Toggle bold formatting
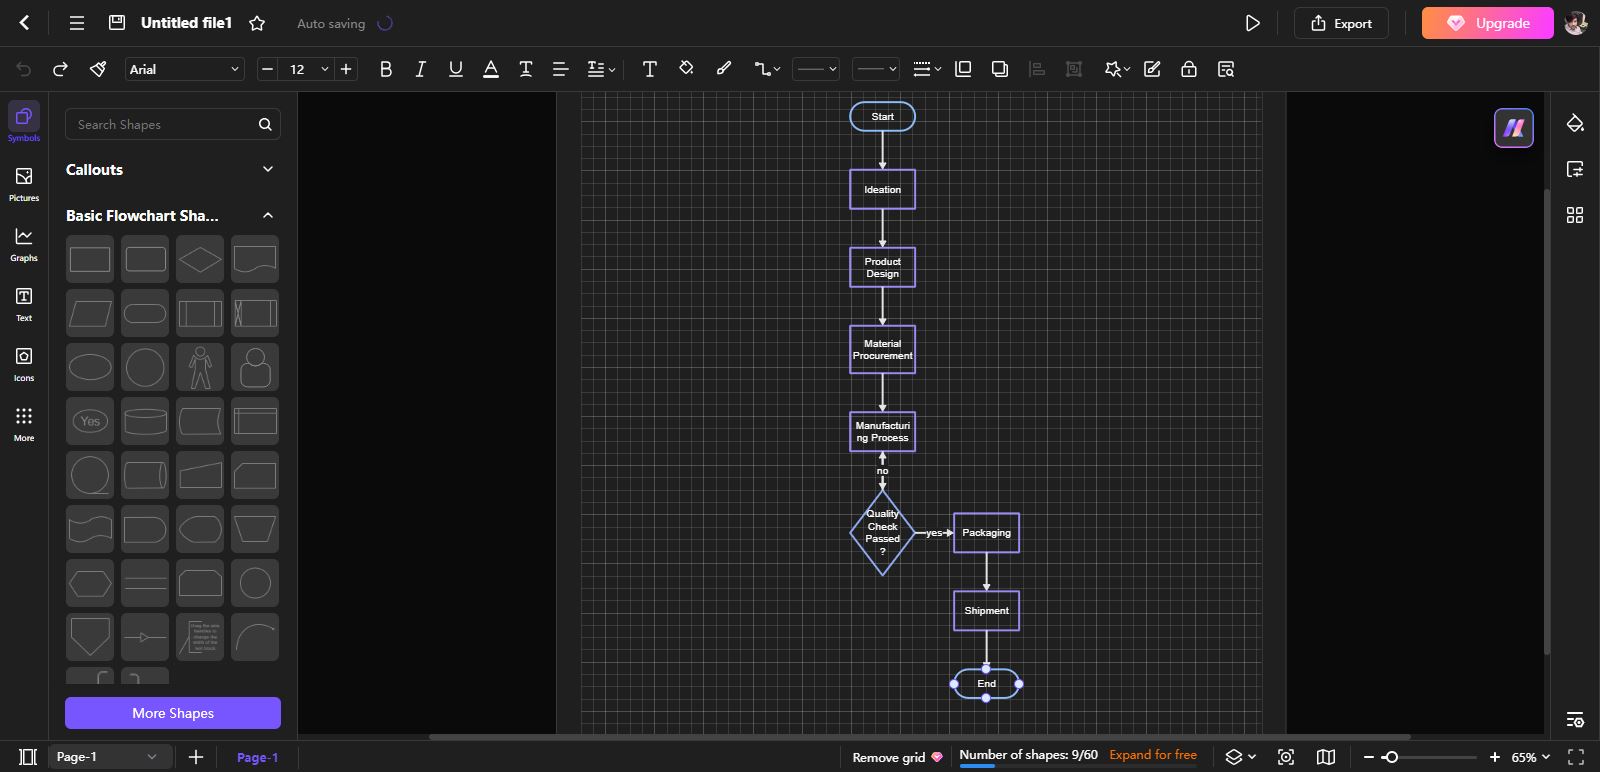 coord(386,69)
